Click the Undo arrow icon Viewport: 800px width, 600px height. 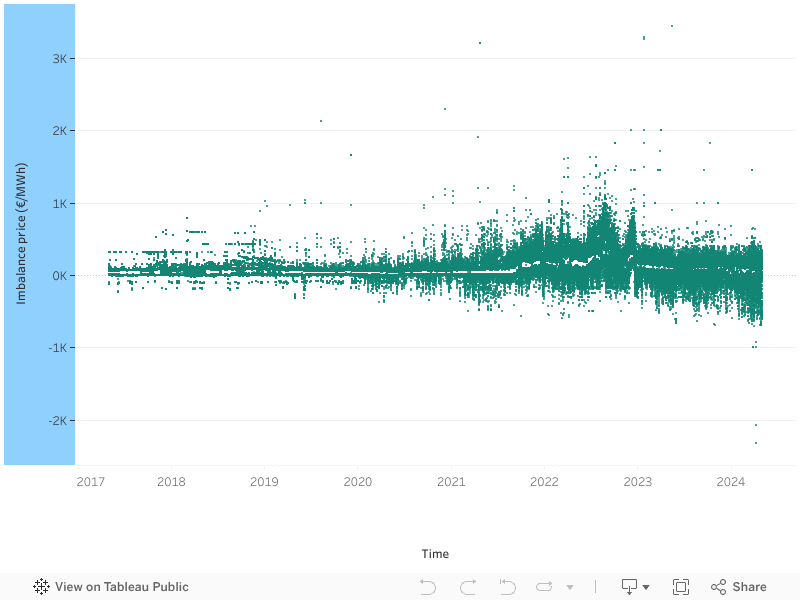(428, 587)
